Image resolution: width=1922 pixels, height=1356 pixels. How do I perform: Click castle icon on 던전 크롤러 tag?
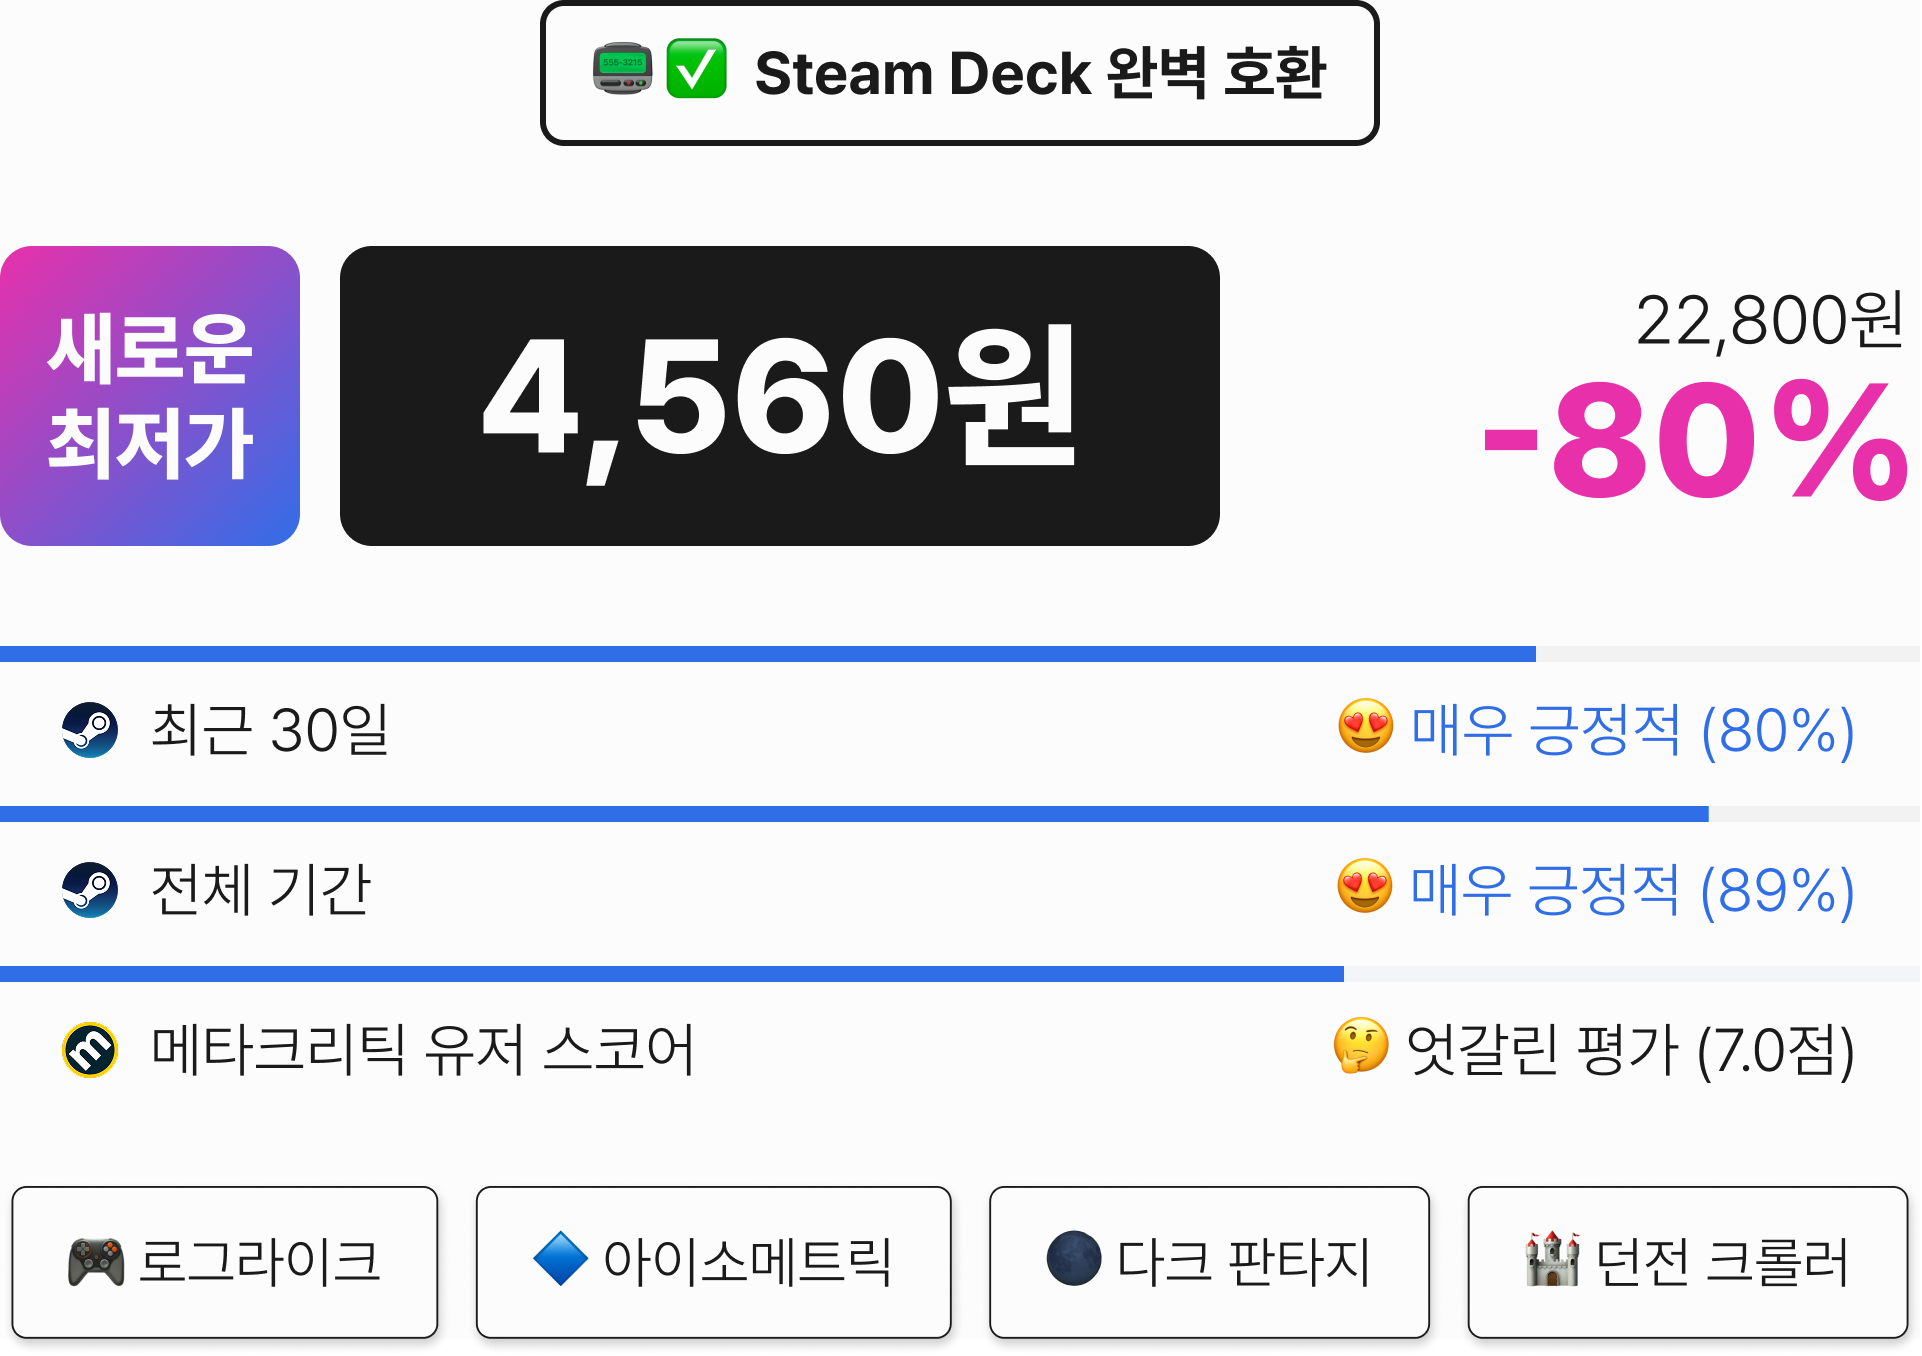tap(1553, 1260)
